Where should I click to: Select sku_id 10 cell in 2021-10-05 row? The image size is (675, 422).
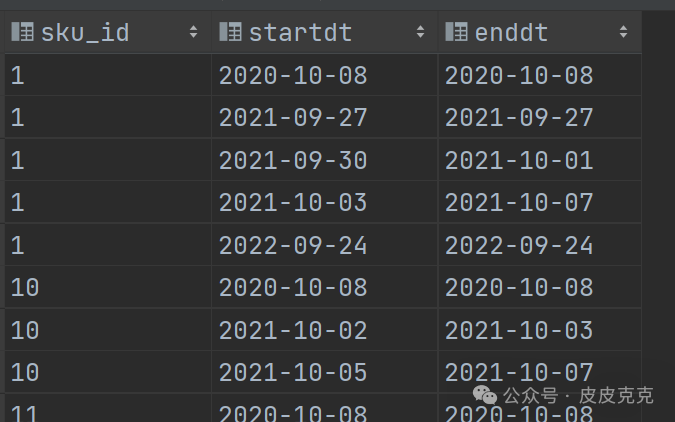108,372
